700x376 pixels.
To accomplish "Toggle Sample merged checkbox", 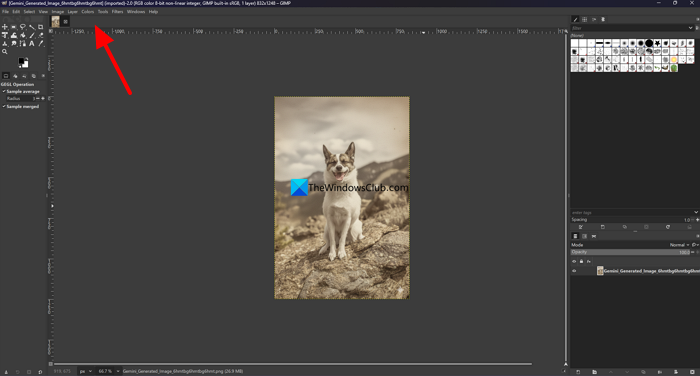I will coord(4,106).
